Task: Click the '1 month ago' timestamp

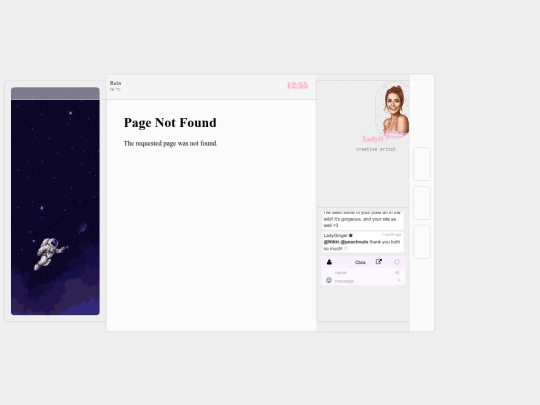Action: (x=391, y=235)
